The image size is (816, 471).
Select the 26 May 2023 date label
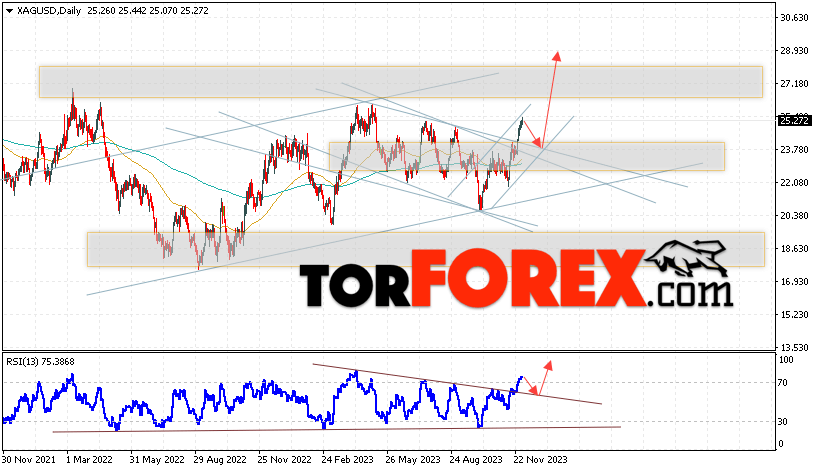click(413, 460)
